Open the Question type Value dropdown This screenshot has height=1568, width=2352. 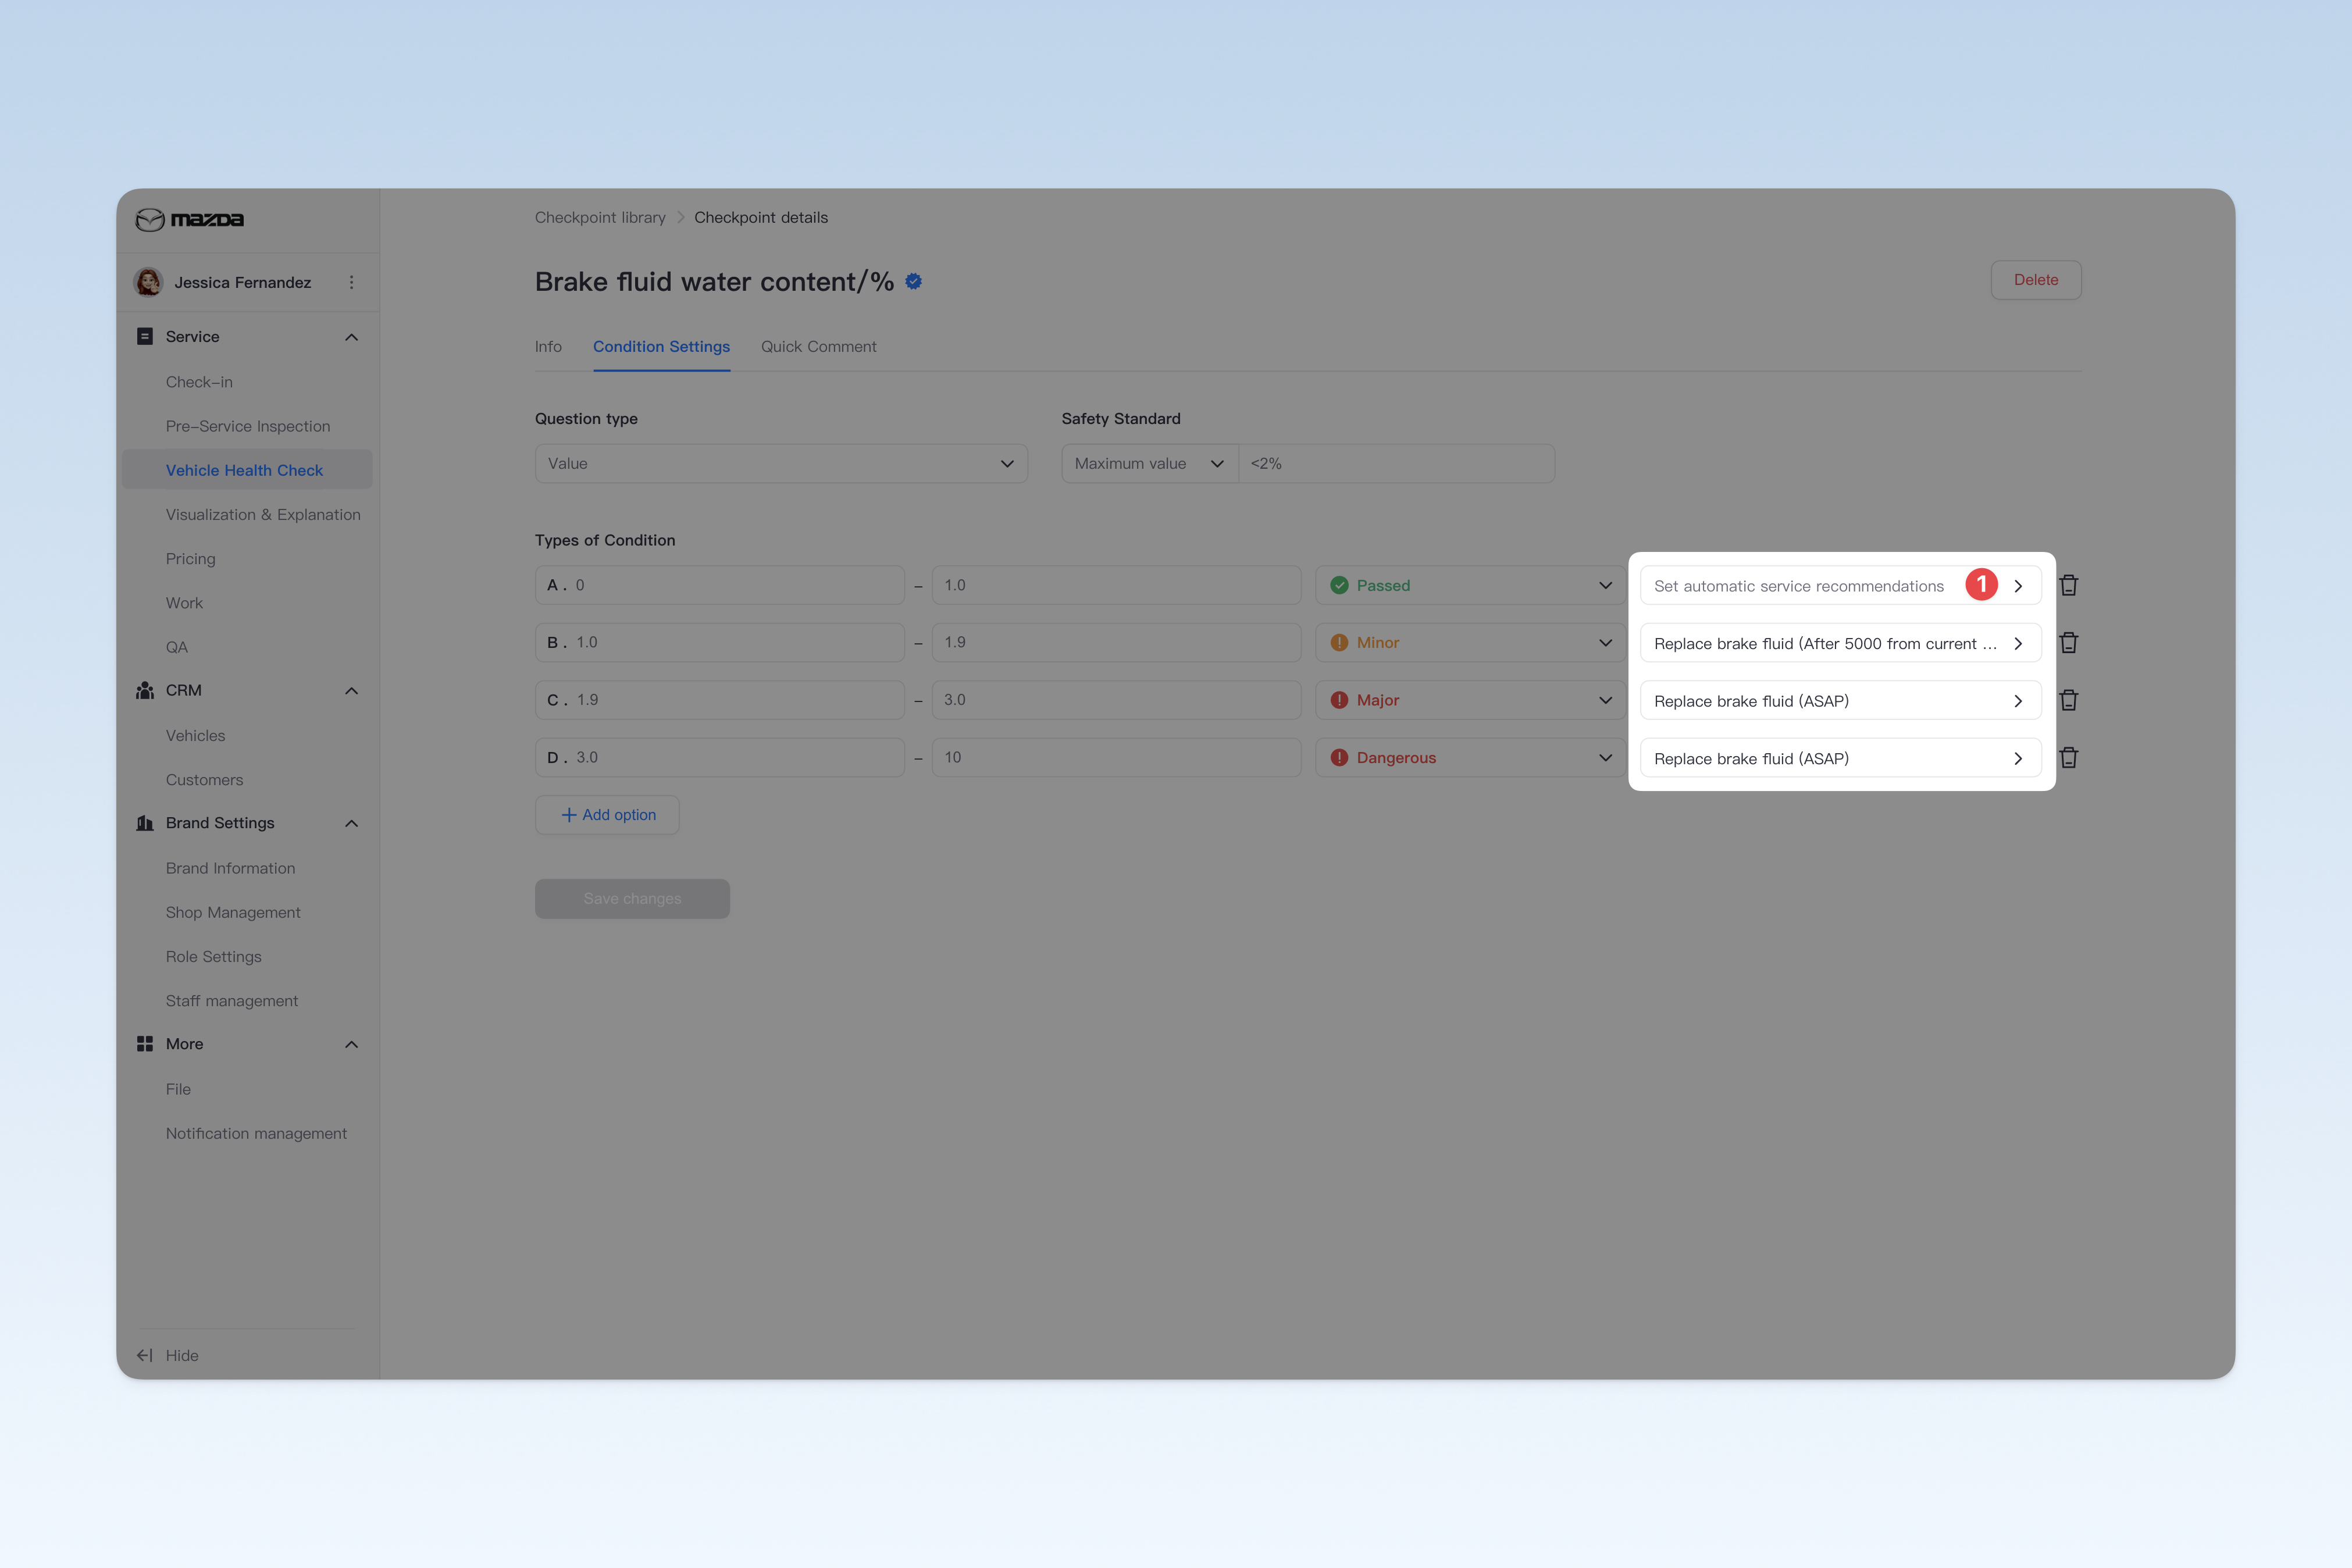point(781,464)
